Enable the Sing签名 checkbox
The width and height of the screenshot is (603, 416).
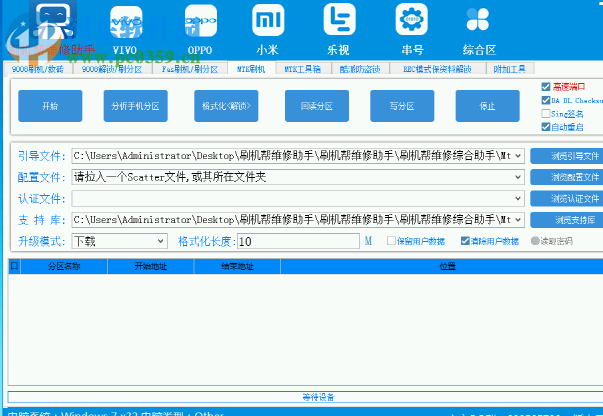click(545, 113)
